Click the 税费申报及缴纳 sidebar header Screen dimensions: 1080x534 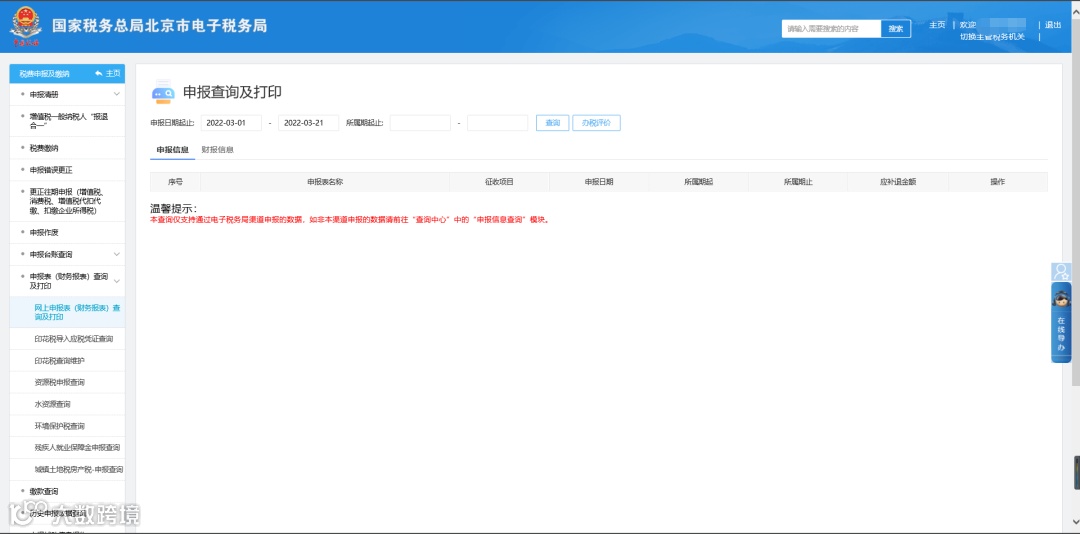point(44,74)
